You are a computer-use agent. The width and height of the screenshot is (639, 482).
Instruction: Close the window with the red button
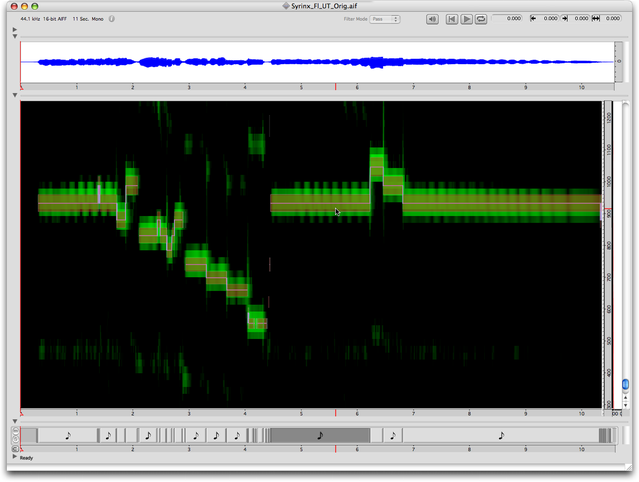pos(14,6)
